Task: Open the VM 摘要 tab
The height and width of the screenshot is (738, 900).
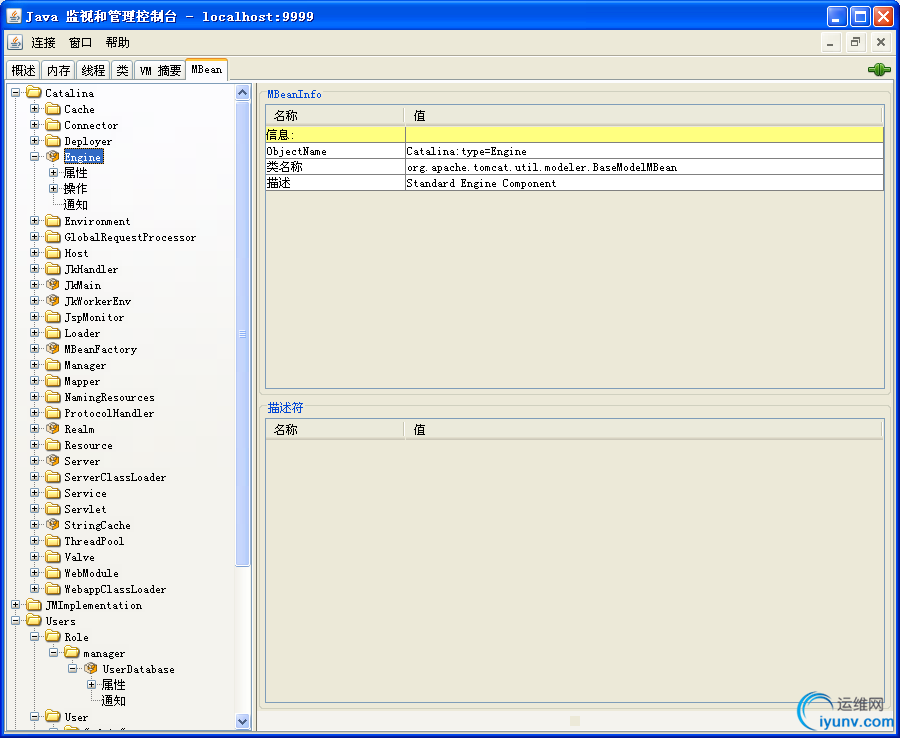Action: [x=160, y=70]
